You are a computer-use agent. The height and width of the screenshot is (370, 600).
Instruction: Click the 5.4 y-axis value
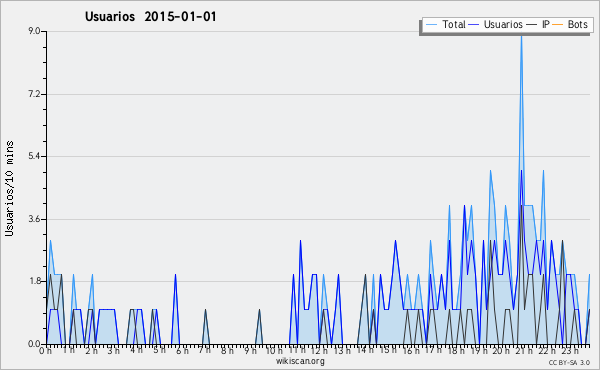[34, 156]
